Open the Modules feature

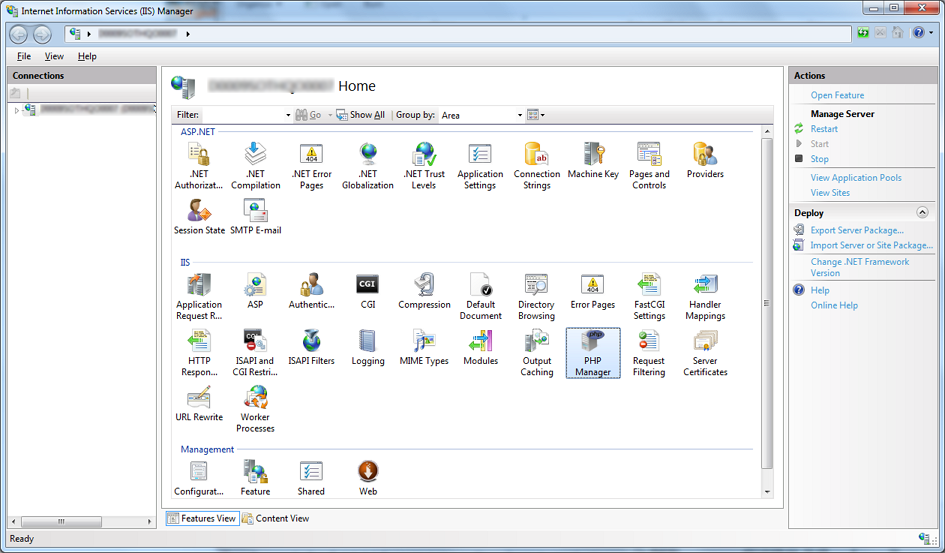(480, 348)
